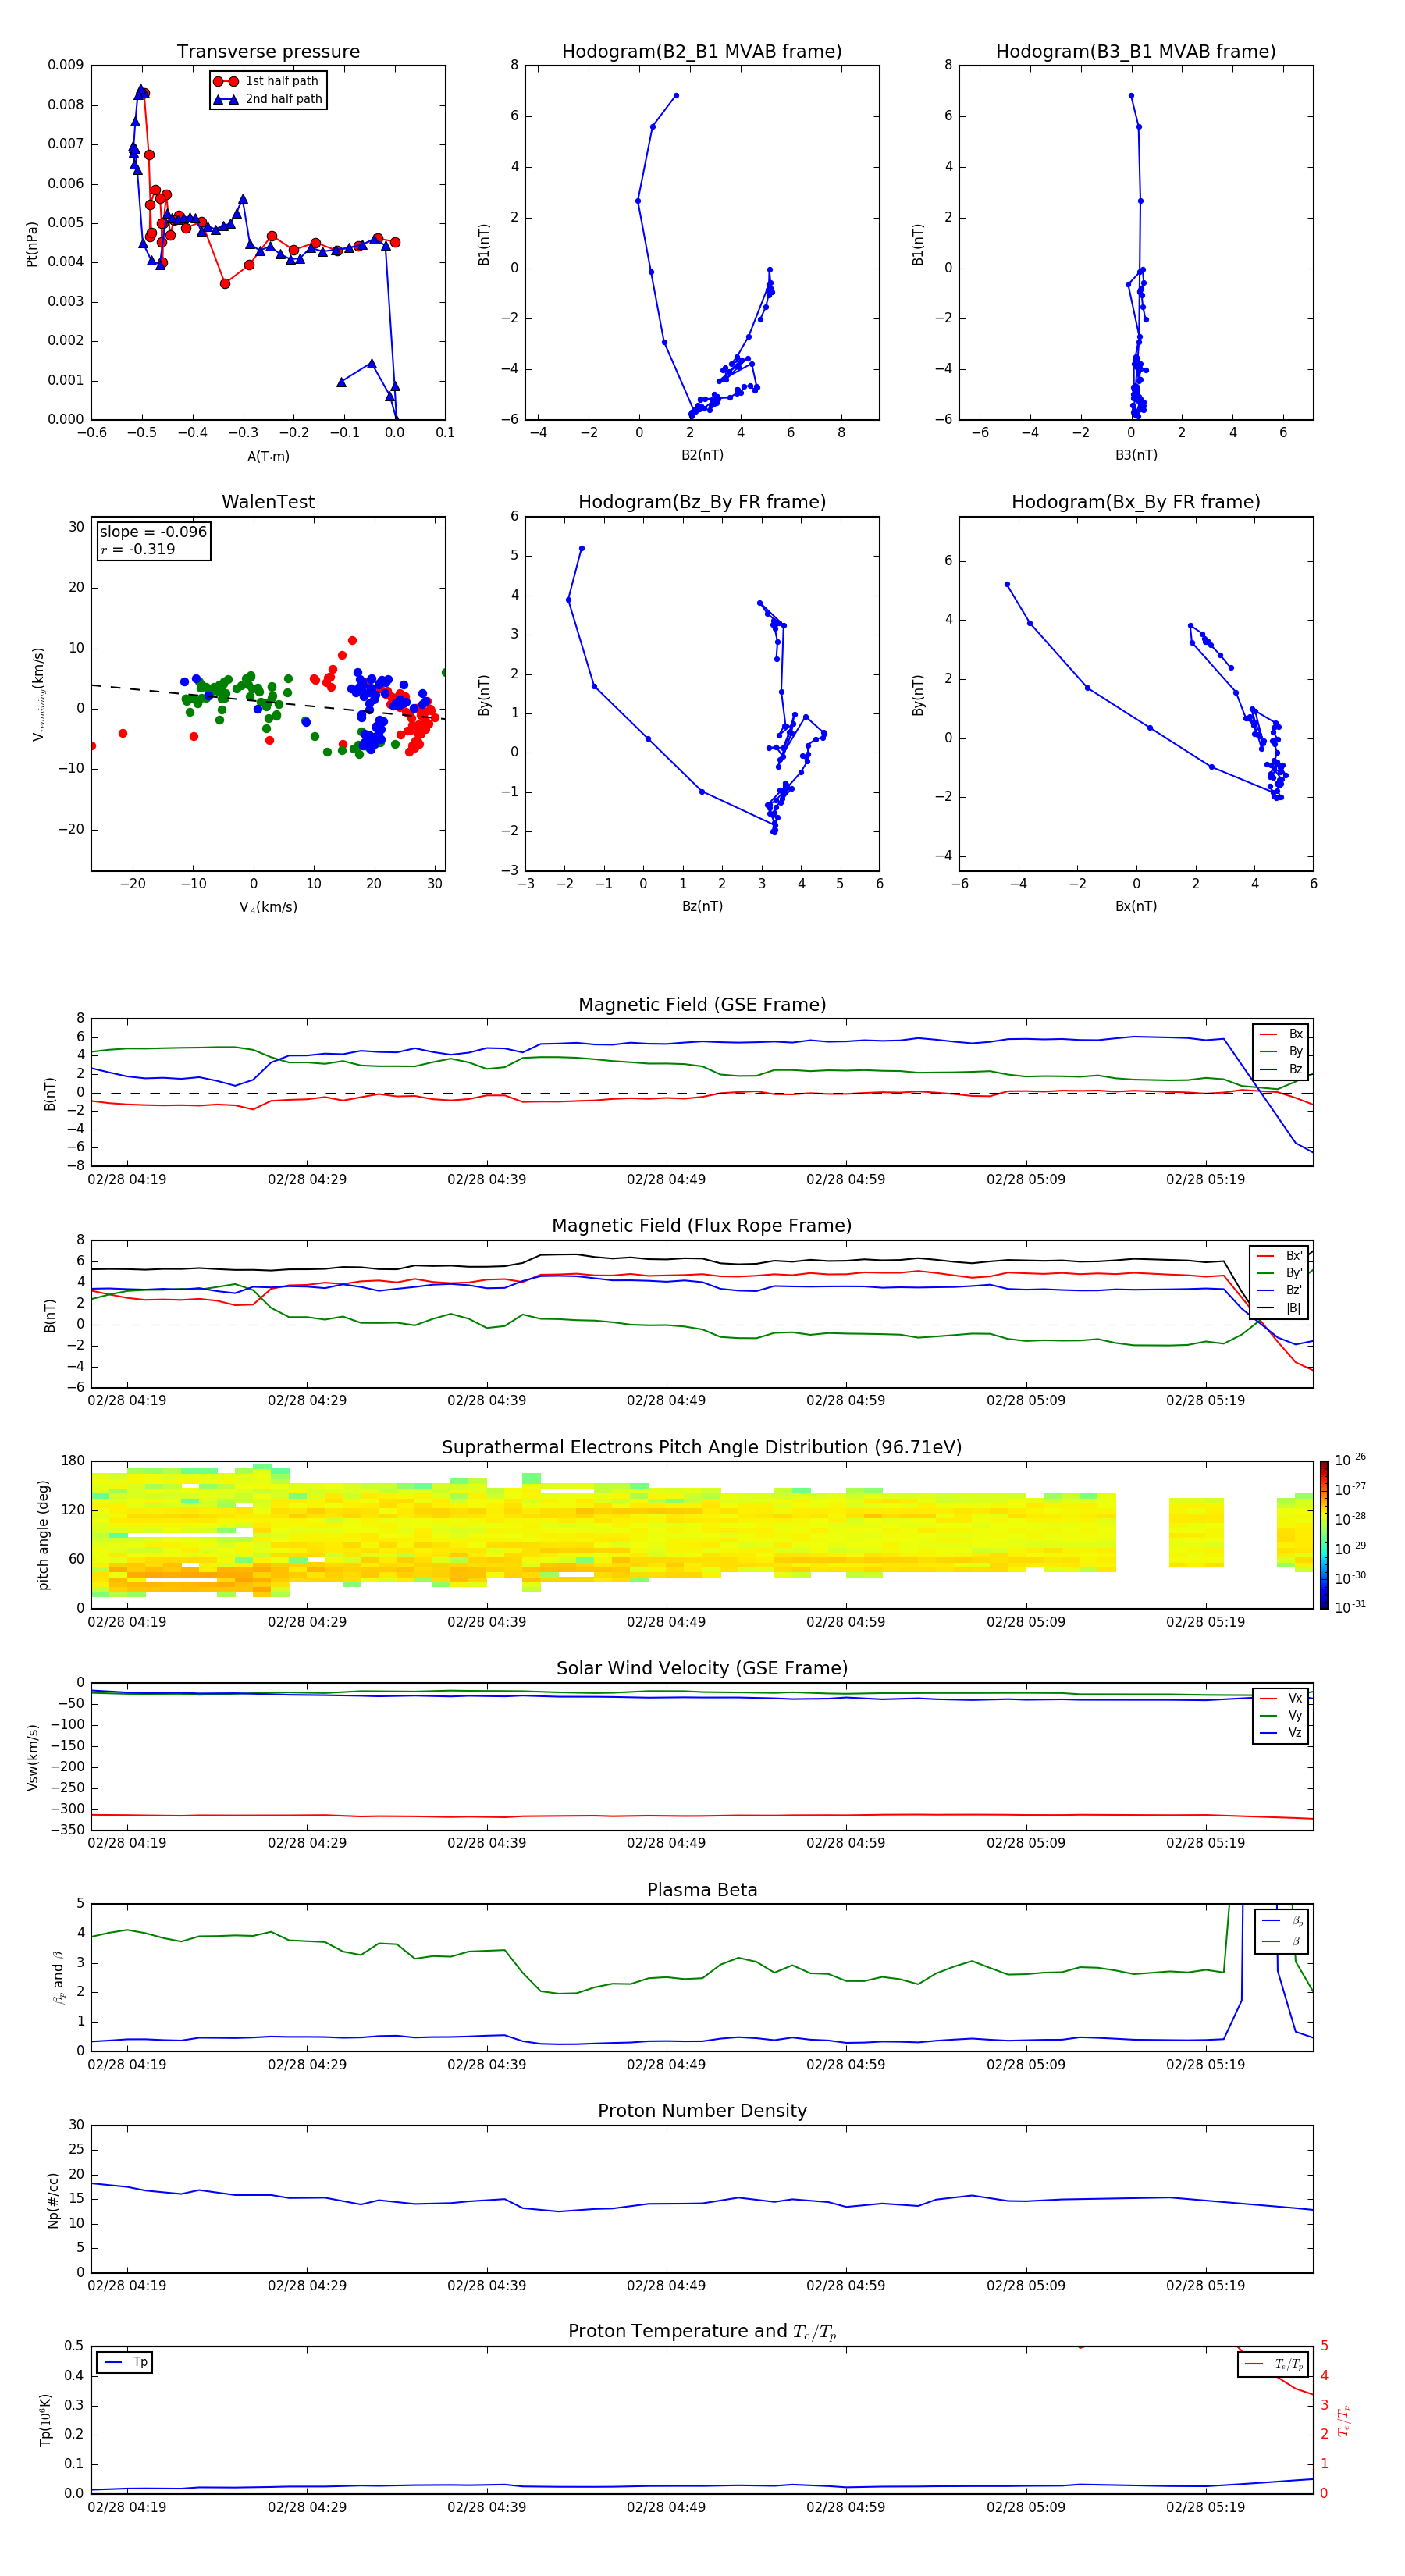This screenshot has height=2576, width=1405.
Task: Click the 'slope = -0.096' annotation
Action: pyautogui.click(x=153, y=532)
